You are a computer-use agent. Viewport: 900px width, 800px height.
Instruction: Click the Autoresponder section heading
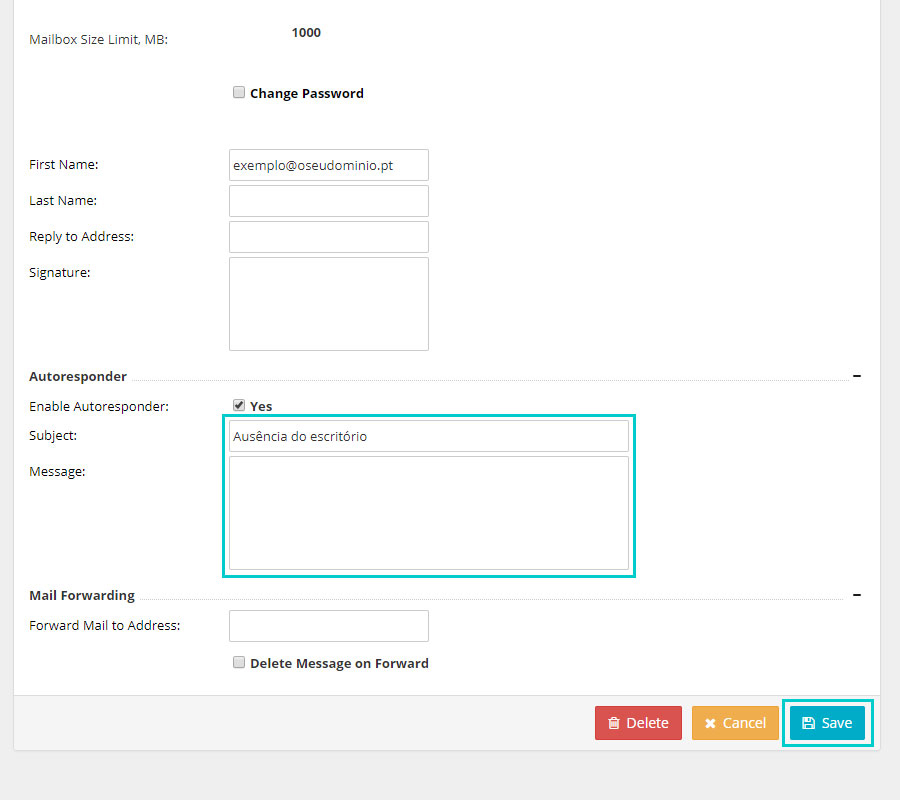[x=78, y=377]
